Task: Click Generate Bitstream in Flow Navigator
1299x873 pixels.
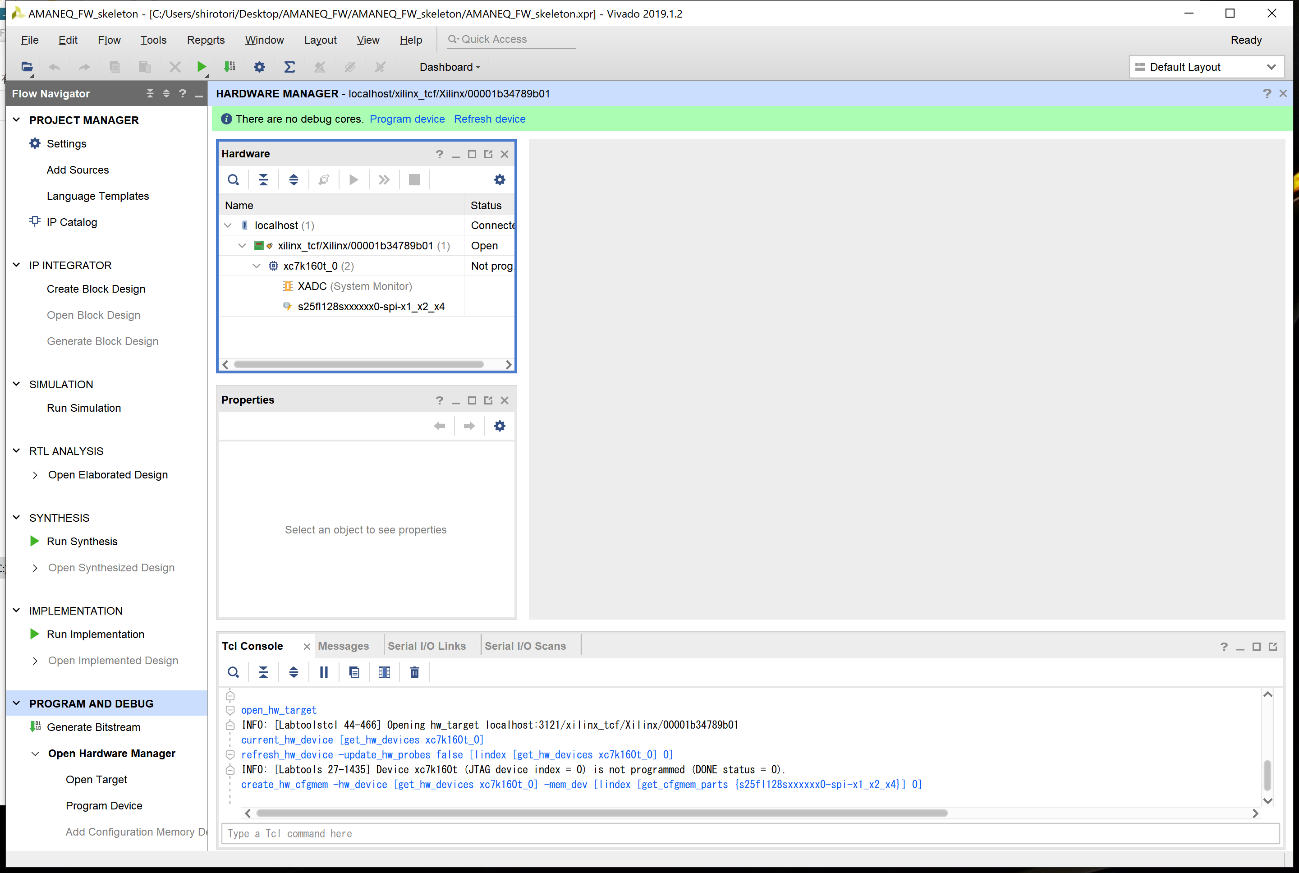Action: click(x=93, y=727)
